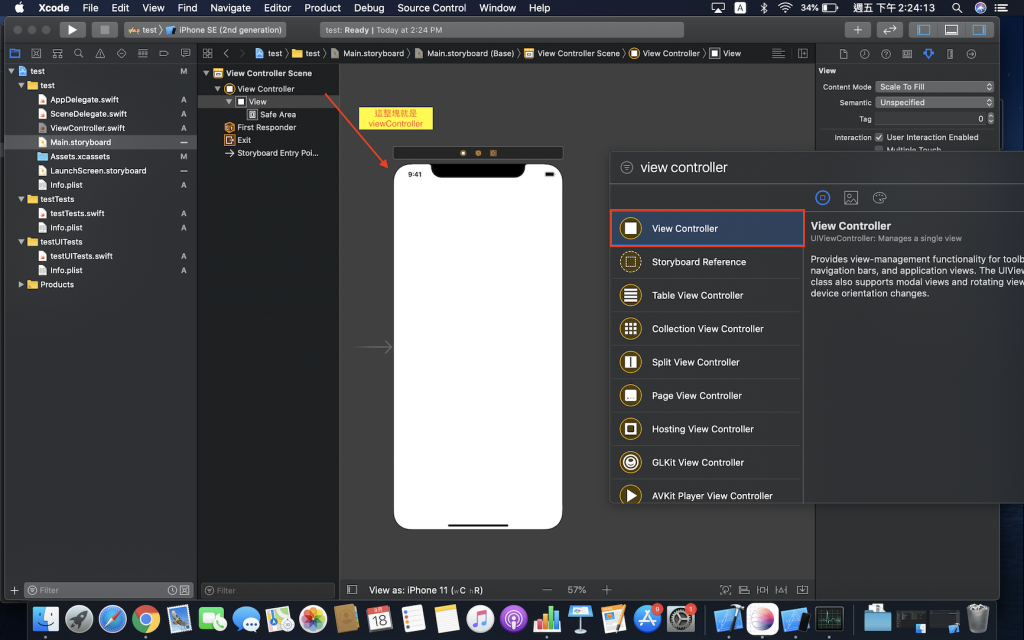1024x640 pixels.
Task: Show the Size inspector ruler icon
Action: tap(950, 54)
